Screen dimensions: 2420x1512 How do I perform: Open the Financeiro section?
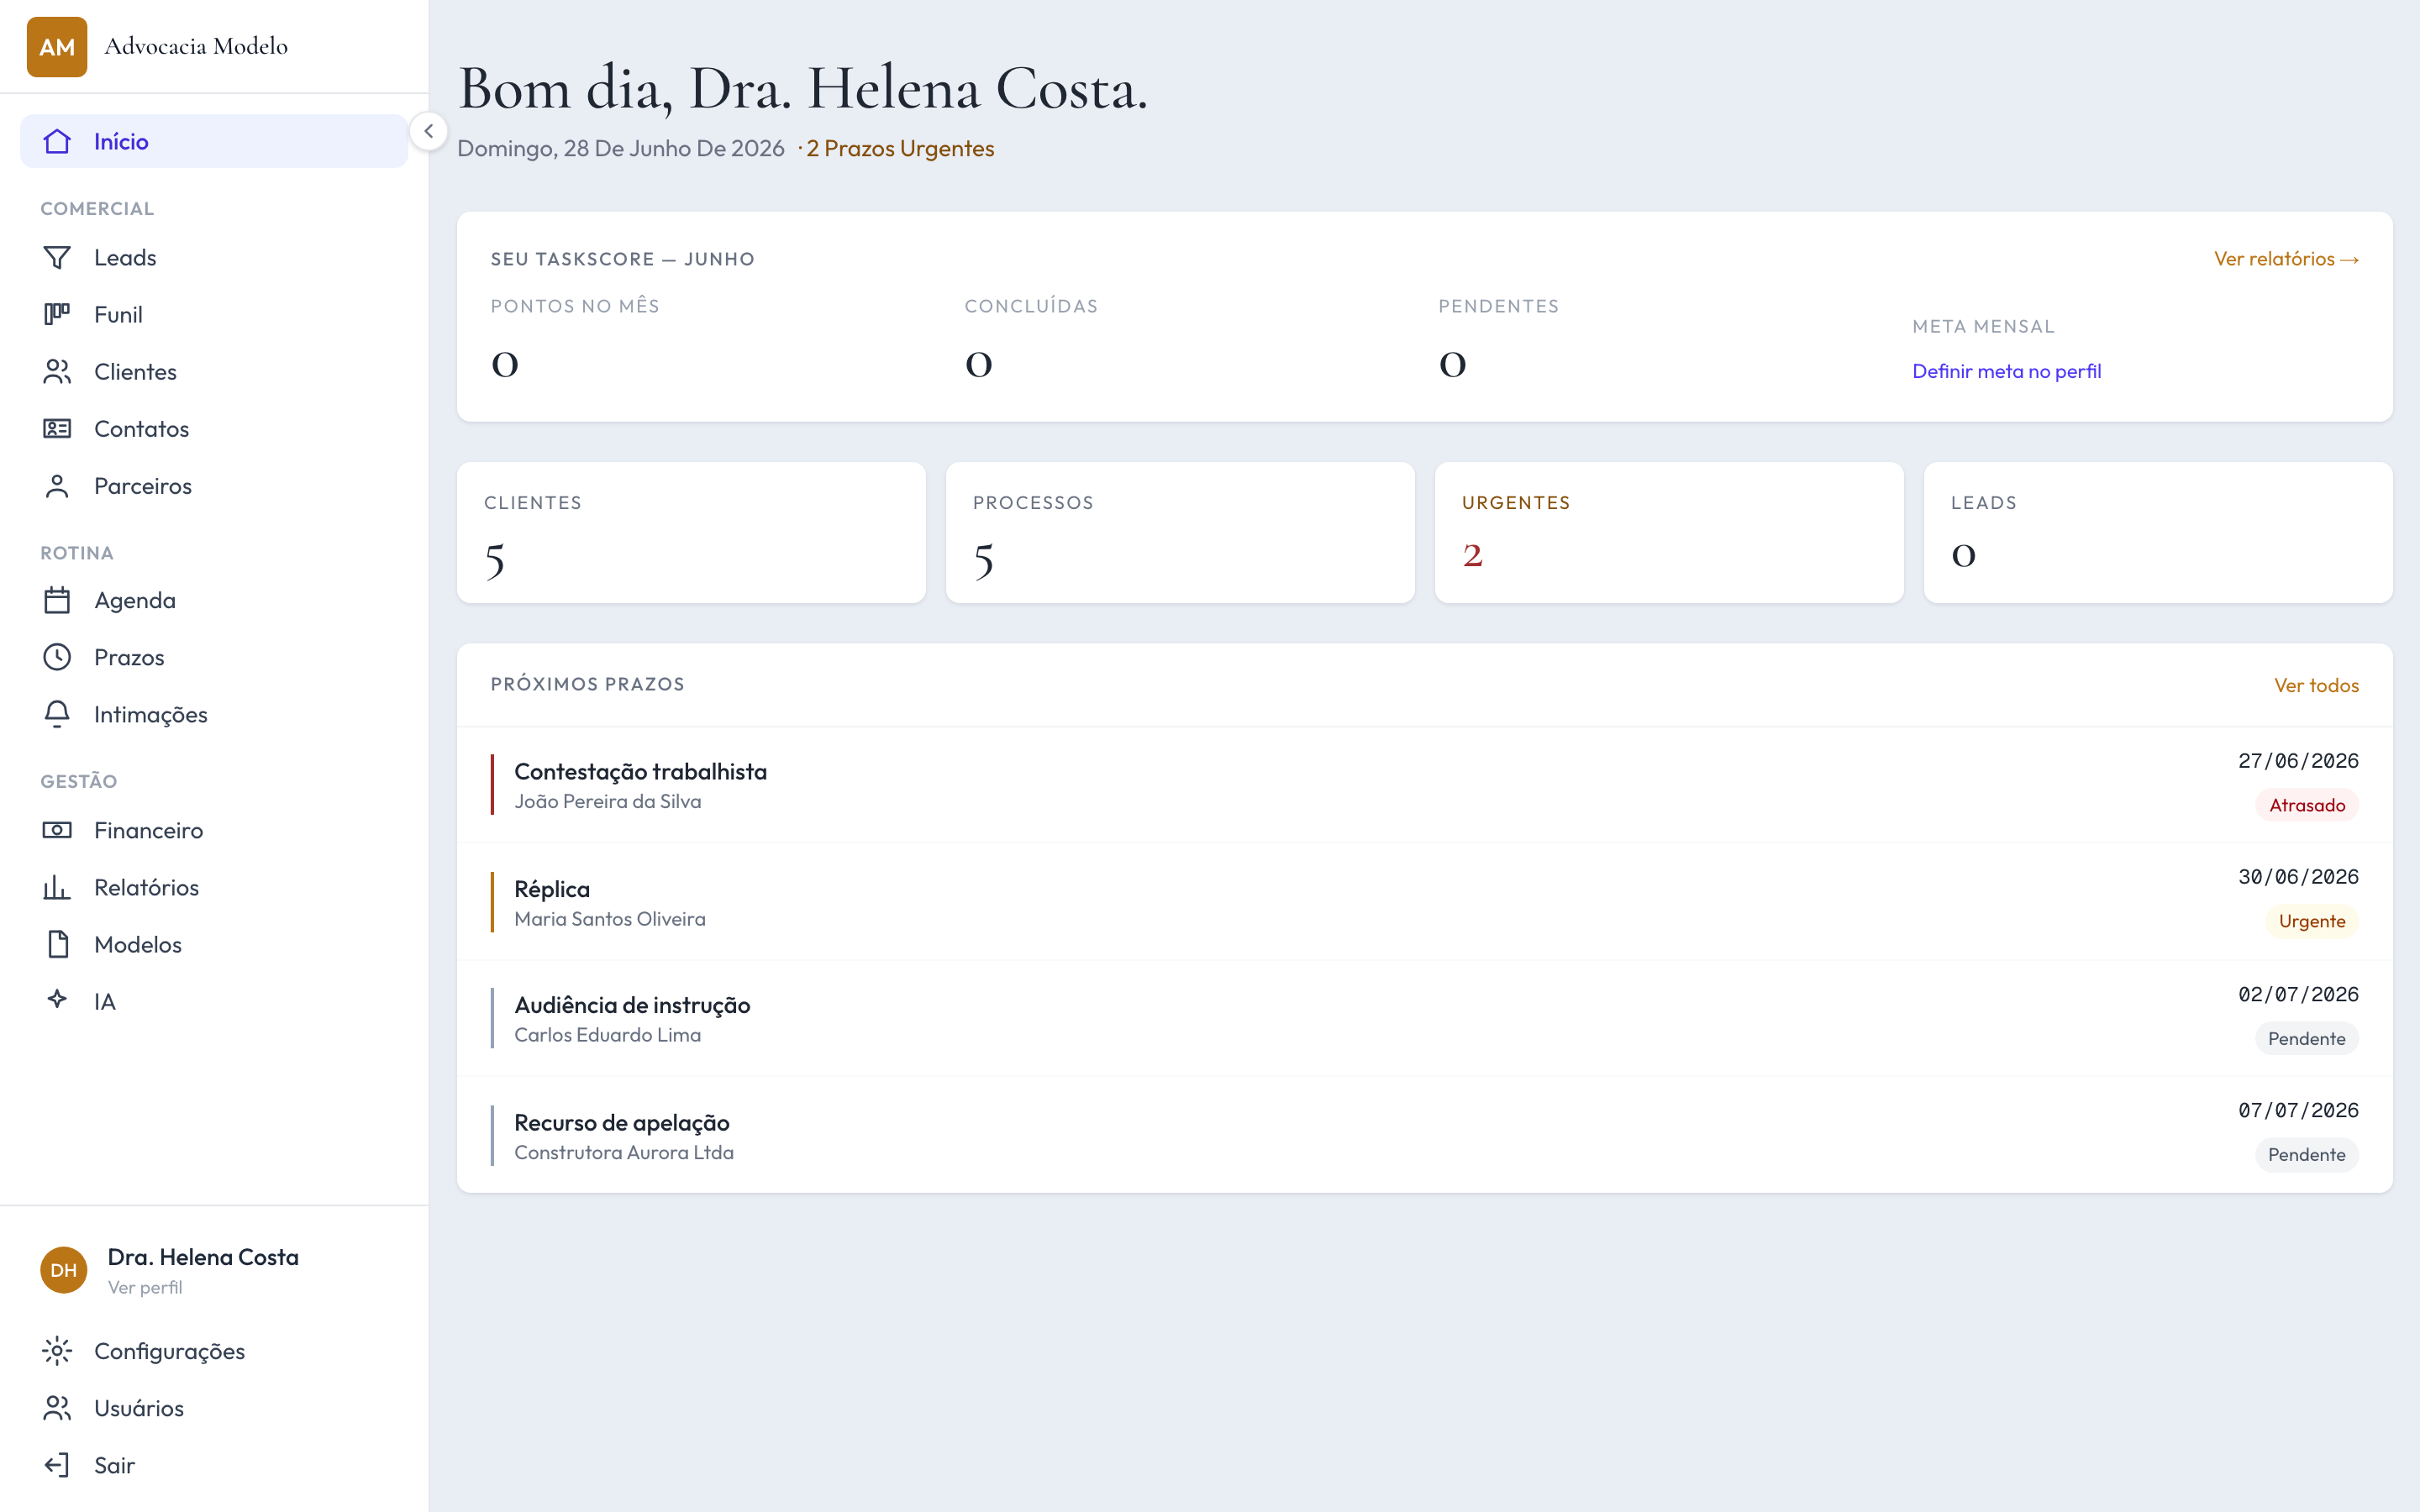[214, 830]
